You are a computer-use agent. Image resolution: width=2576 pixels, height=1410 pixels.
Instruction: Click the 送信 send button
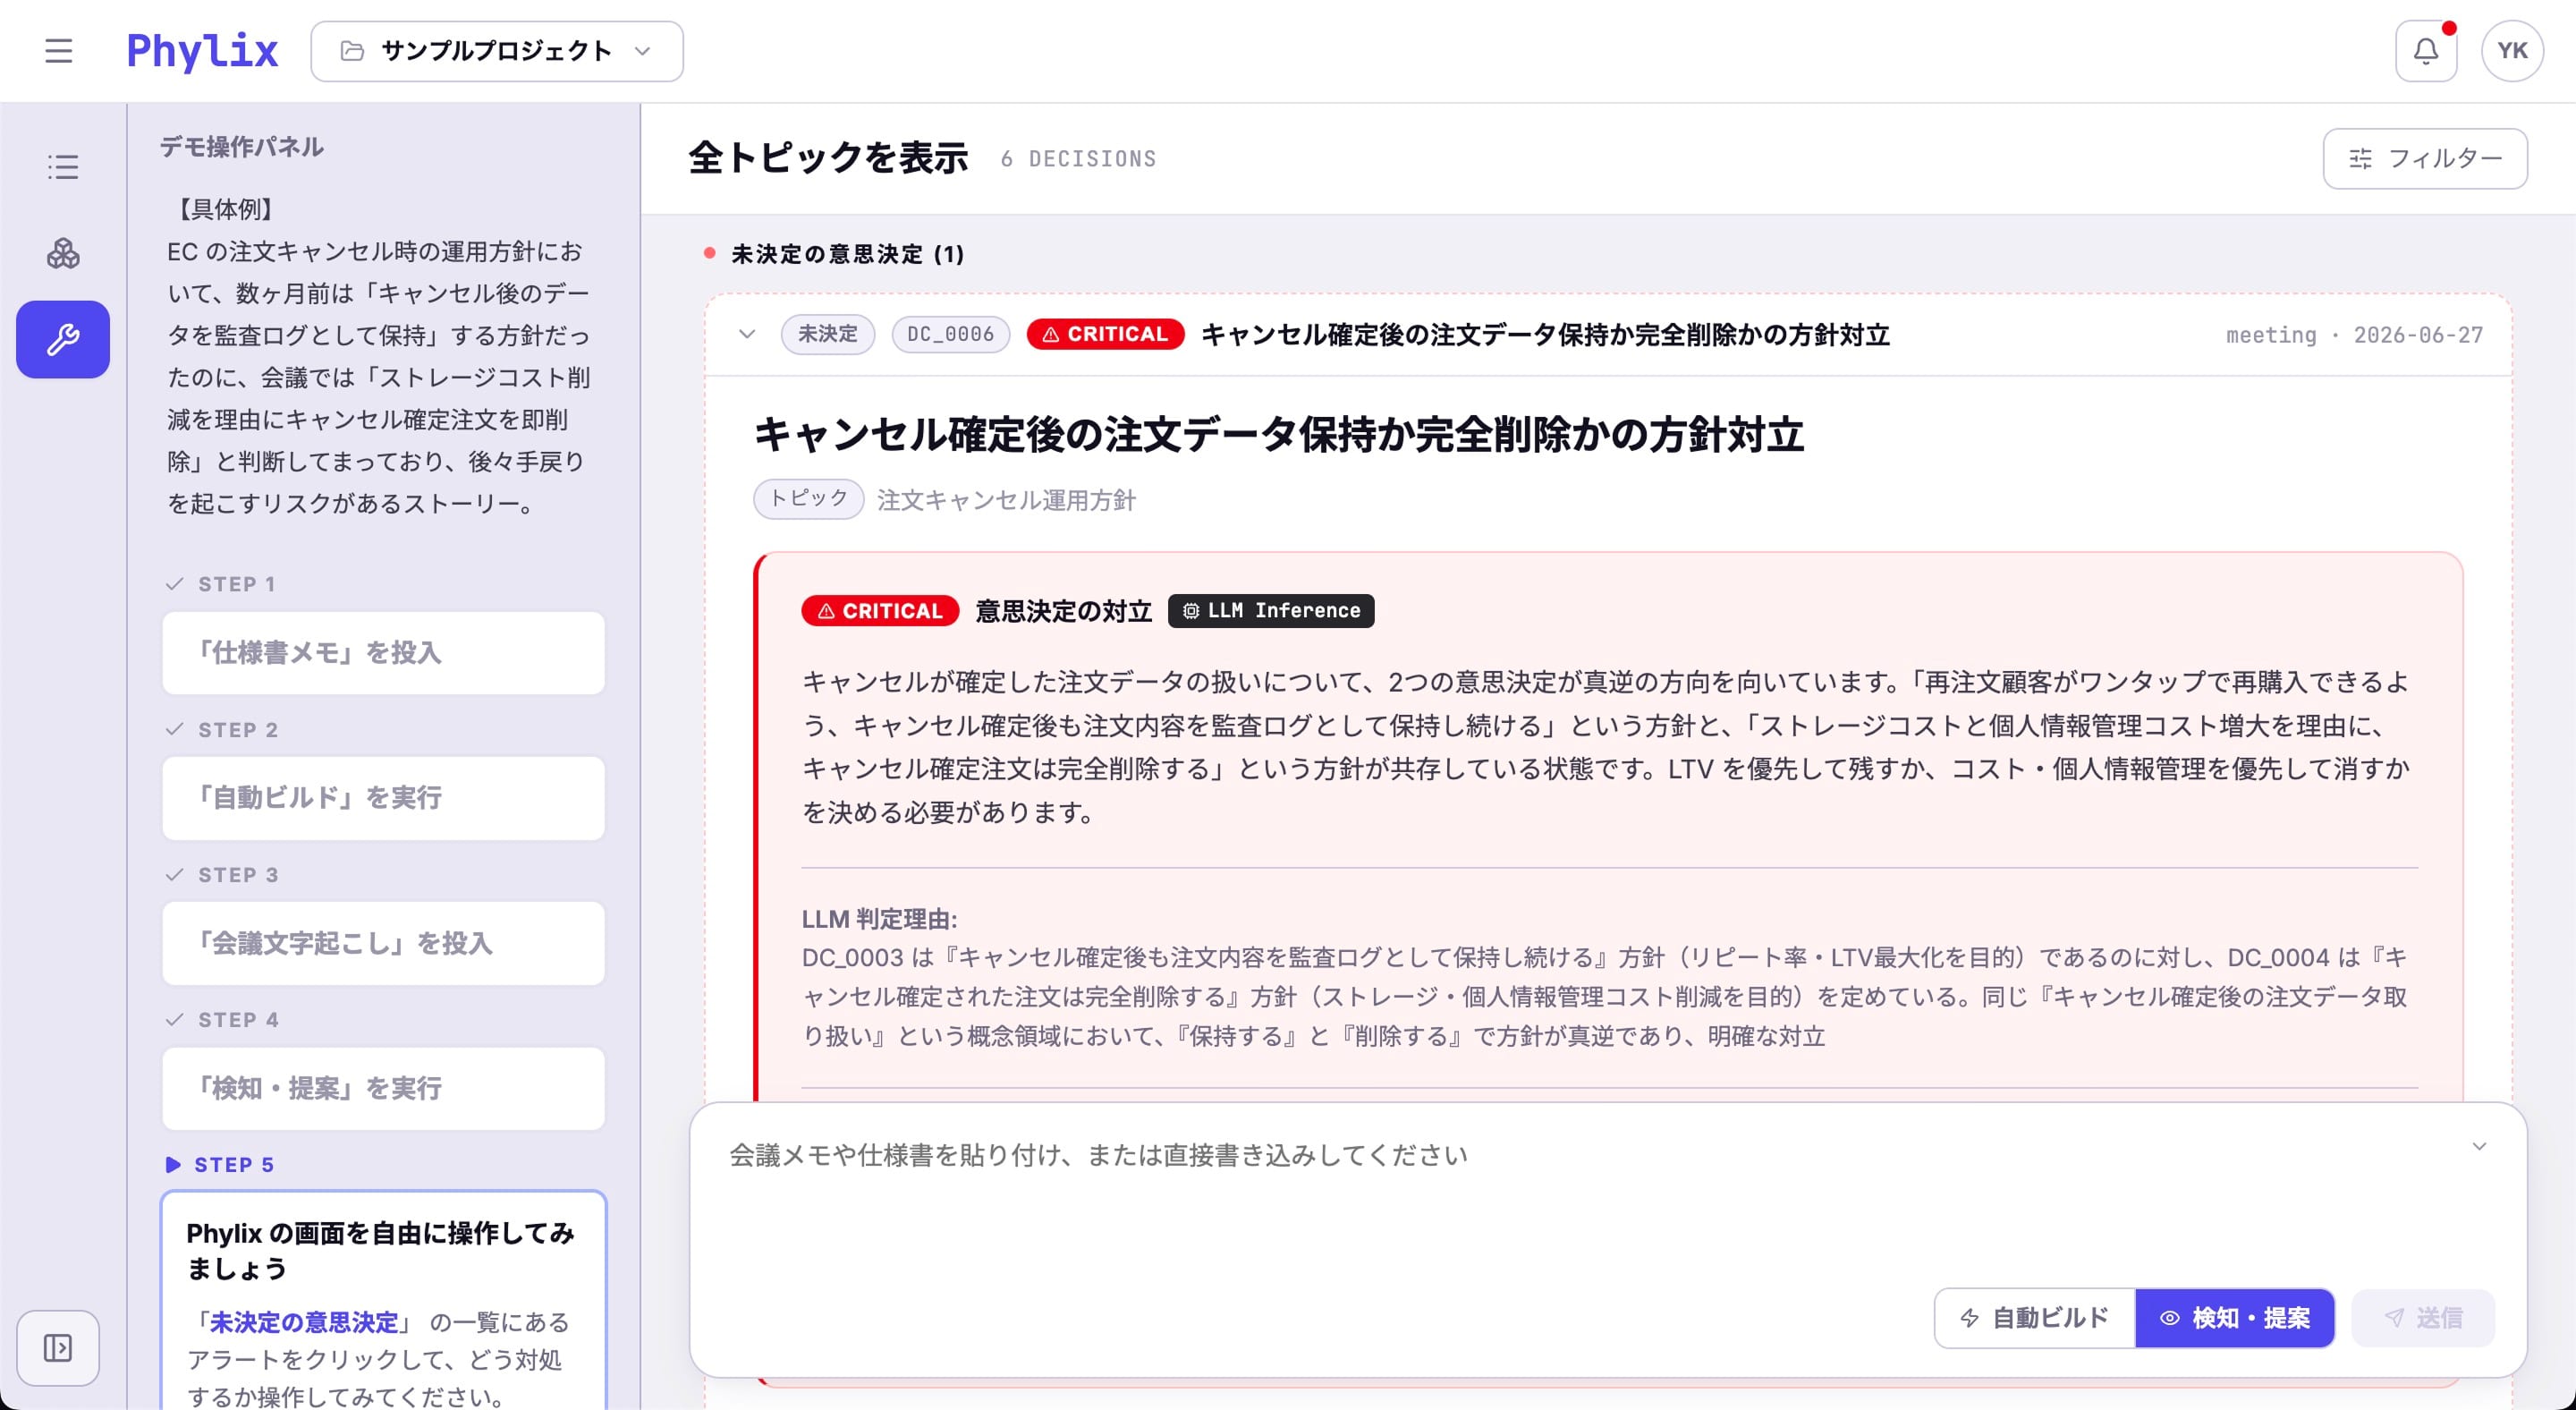click(2423, 1317)
